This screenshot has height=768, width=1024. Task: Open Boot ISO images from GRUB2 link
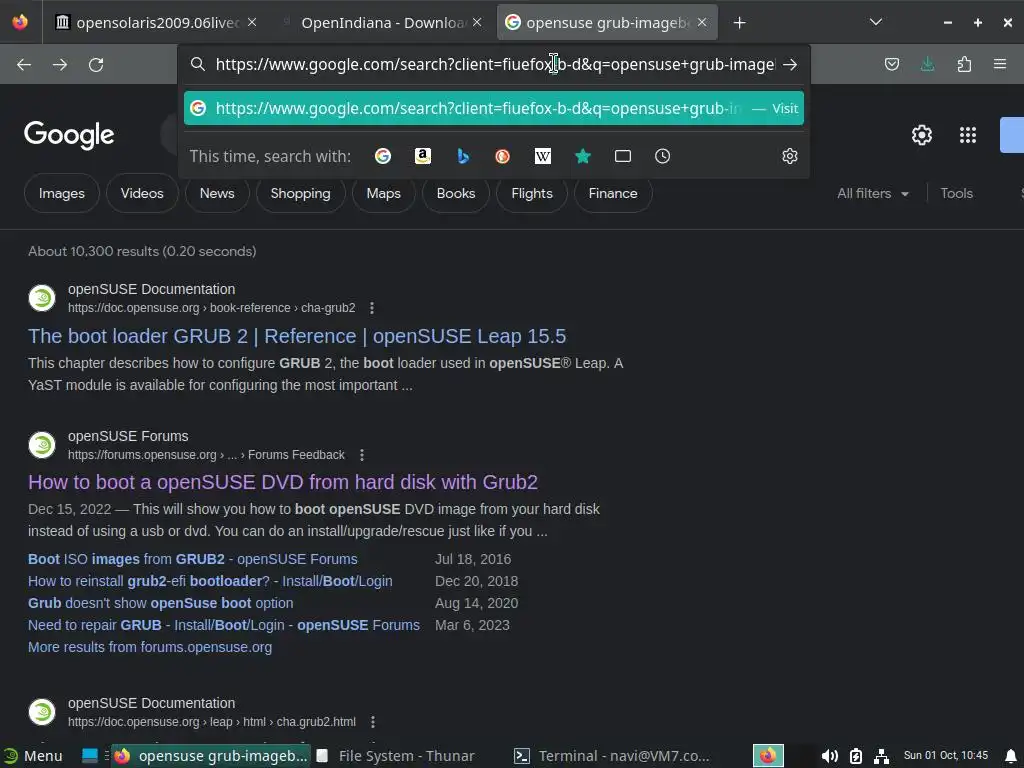coord(193,559)
